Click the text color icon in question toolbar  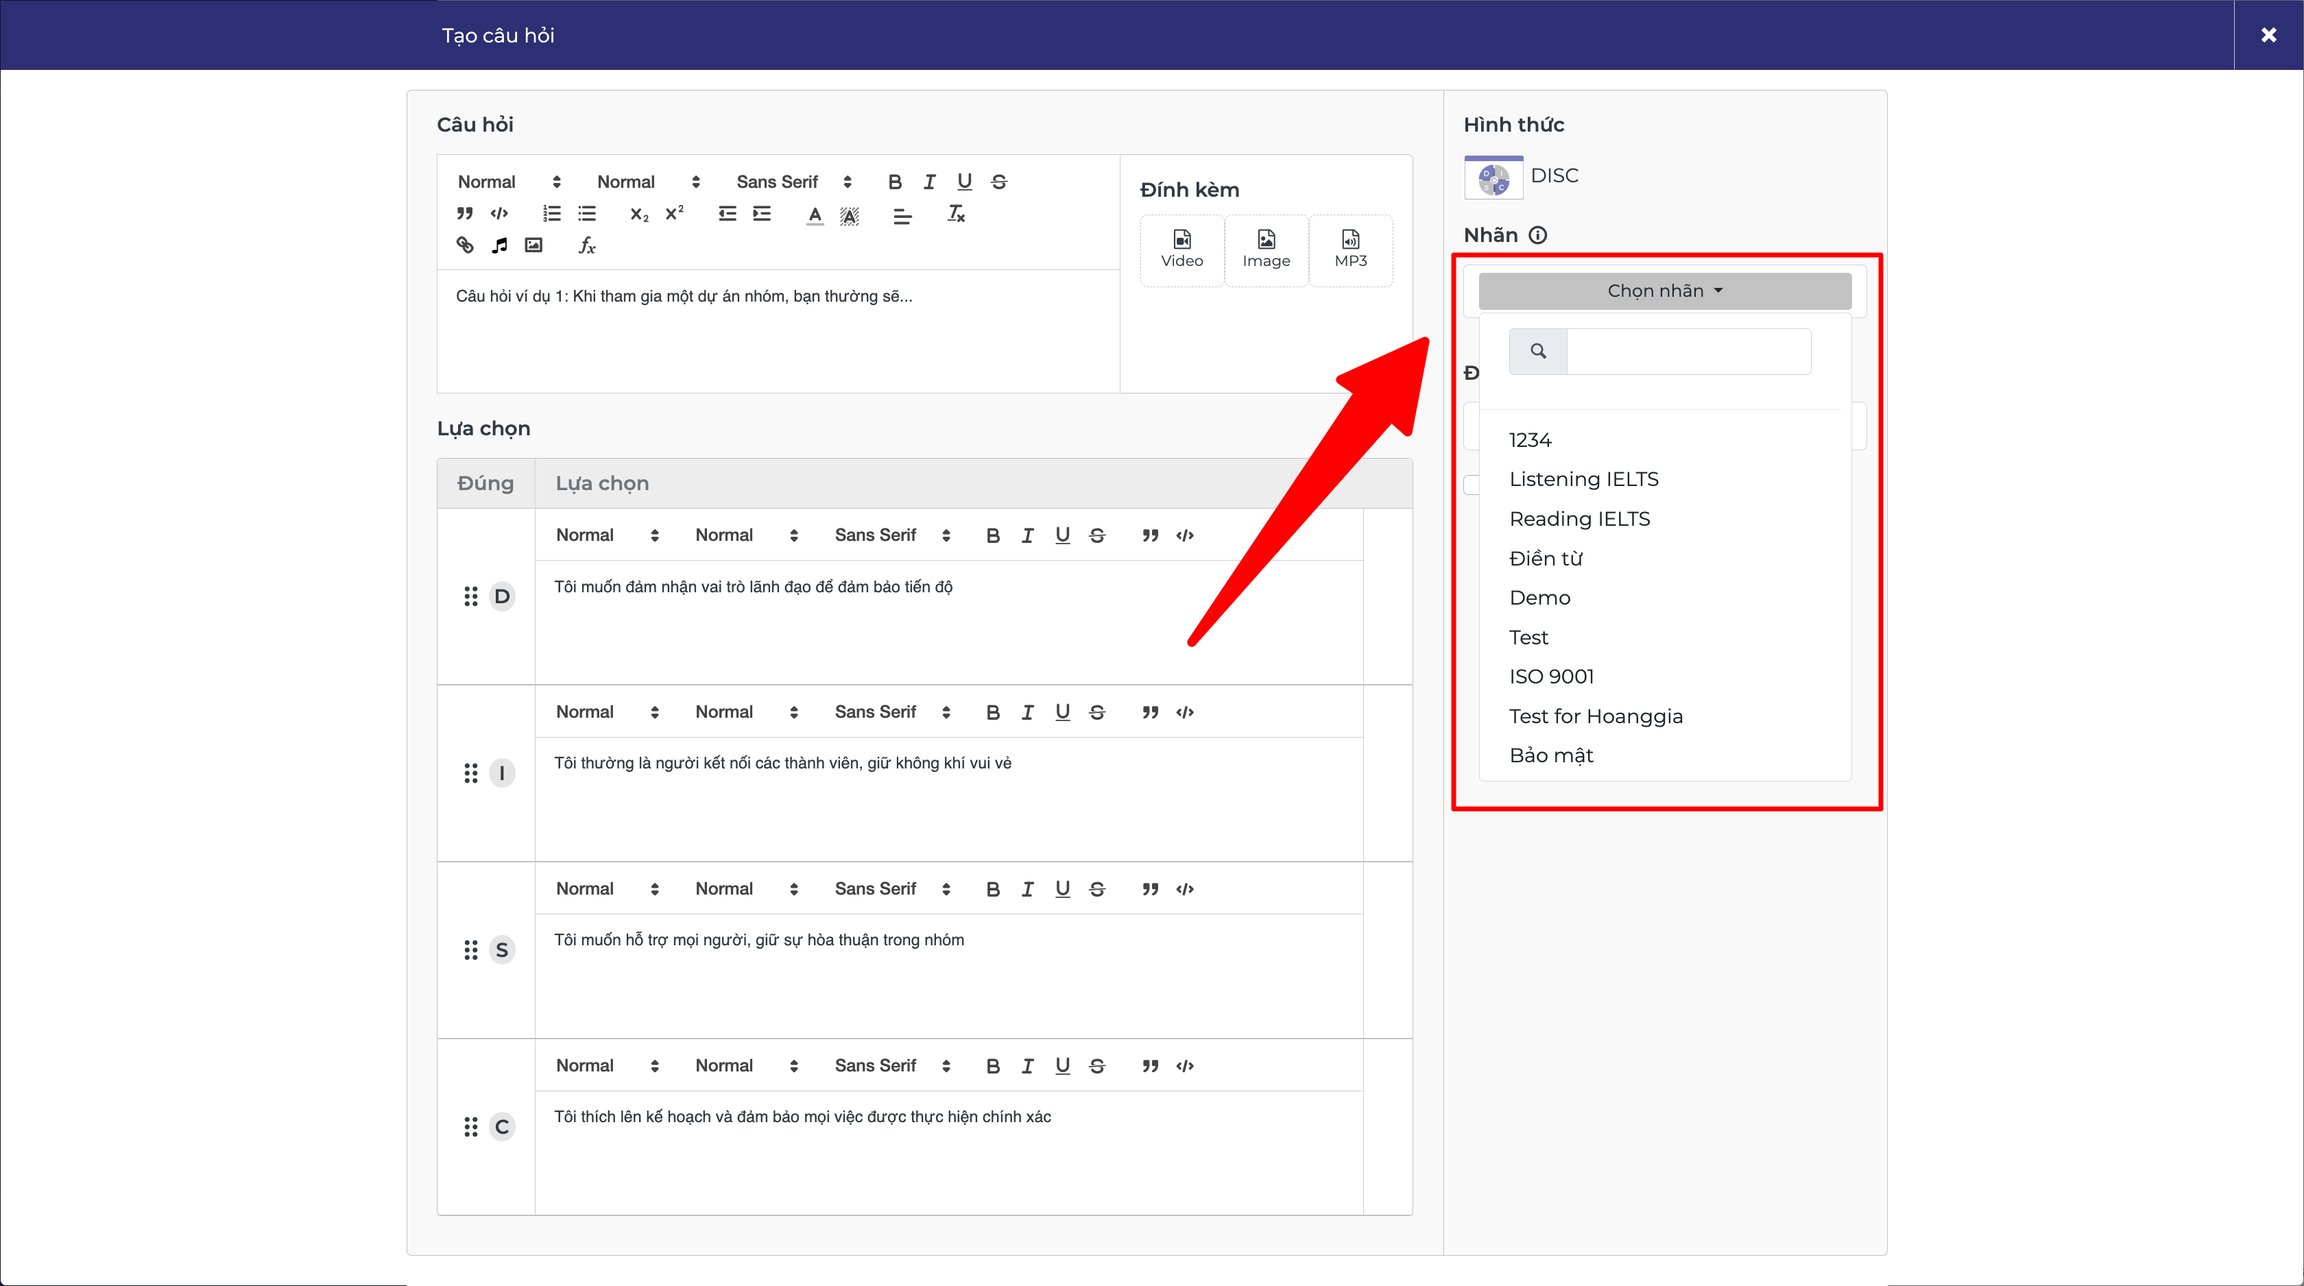(815, 214)
